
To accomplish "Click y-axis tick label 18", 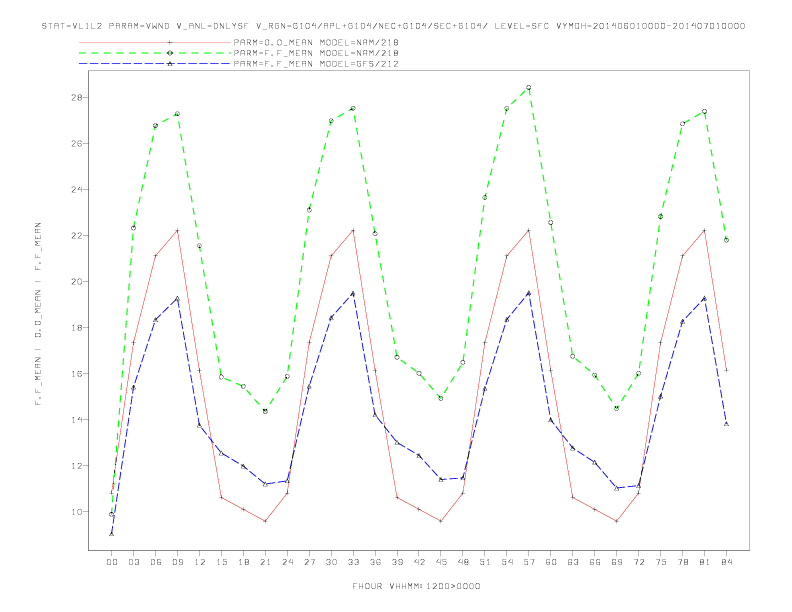I will coord(77,328).
